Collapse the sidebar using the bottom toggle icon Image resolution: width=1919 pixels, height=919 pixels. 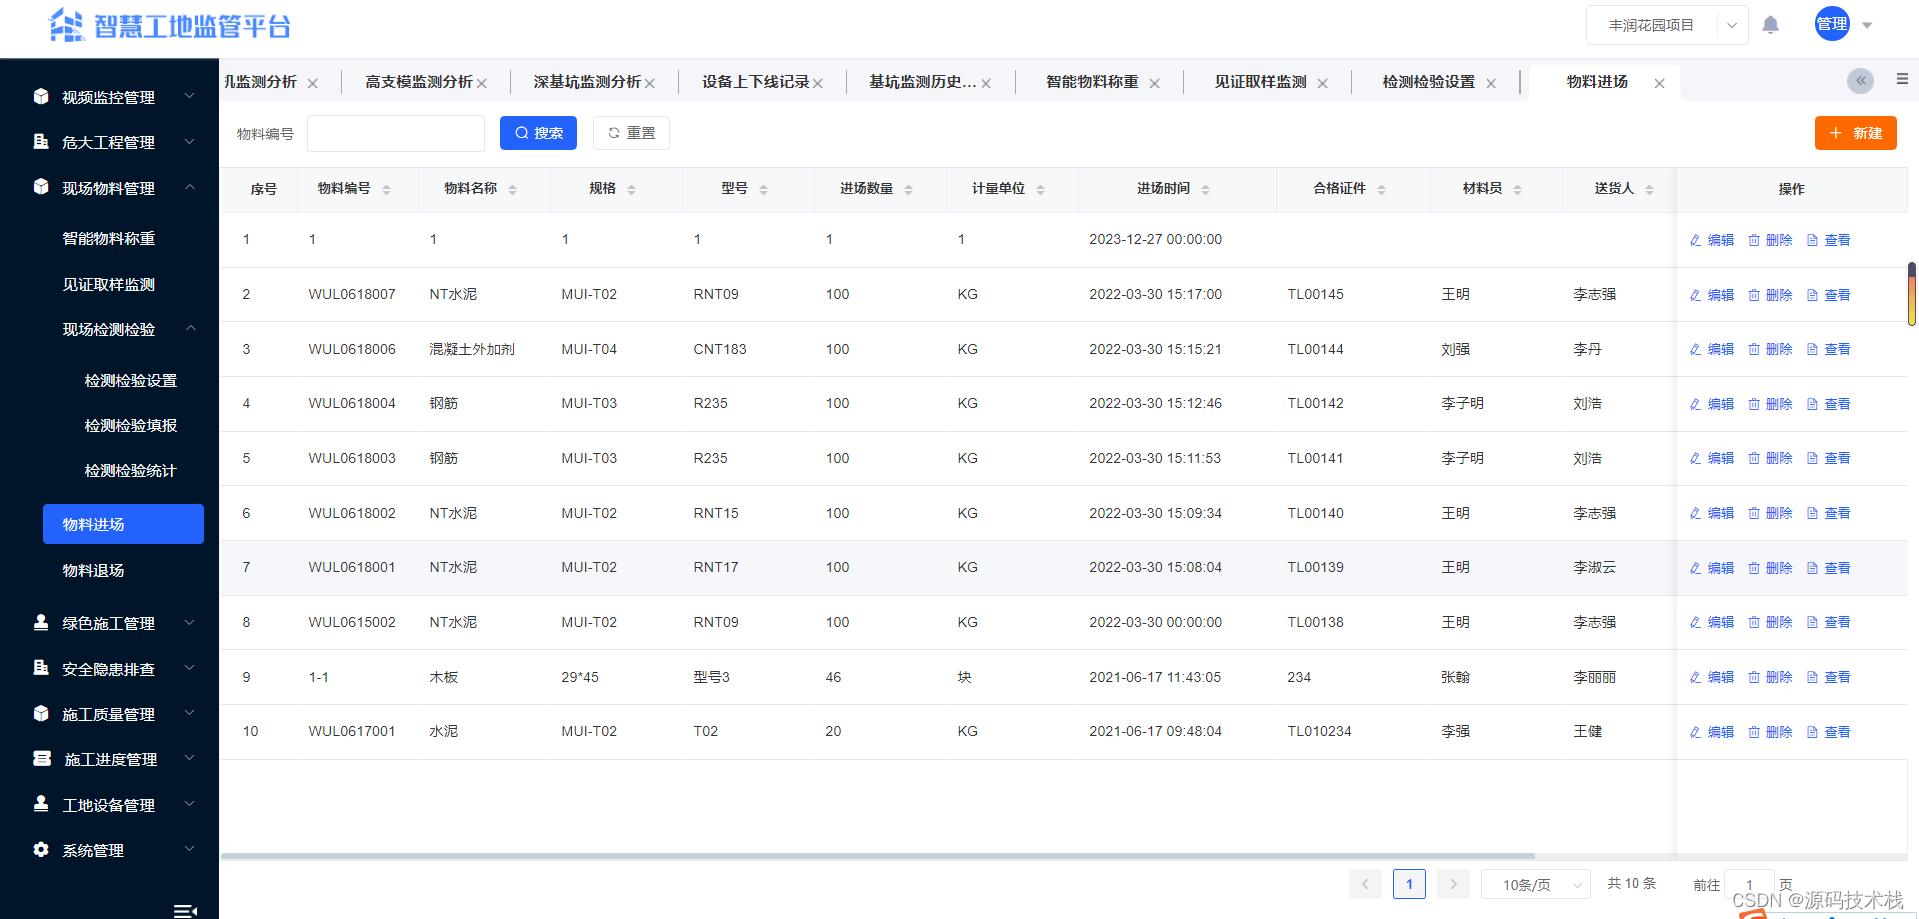click(185, 911)
